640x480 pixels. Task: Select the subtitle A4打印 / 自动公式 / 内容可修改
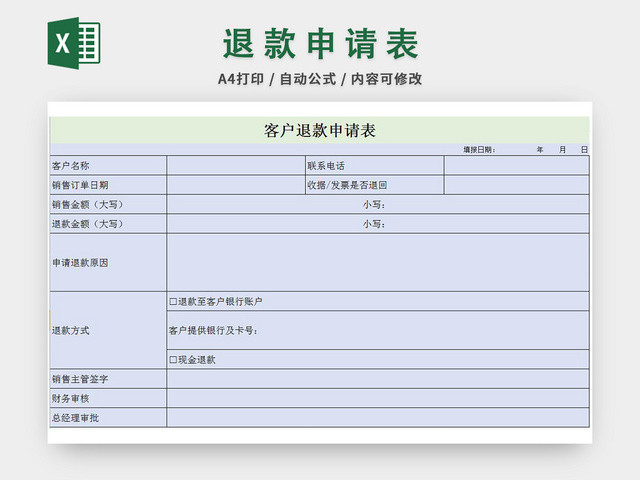point(320,79)
